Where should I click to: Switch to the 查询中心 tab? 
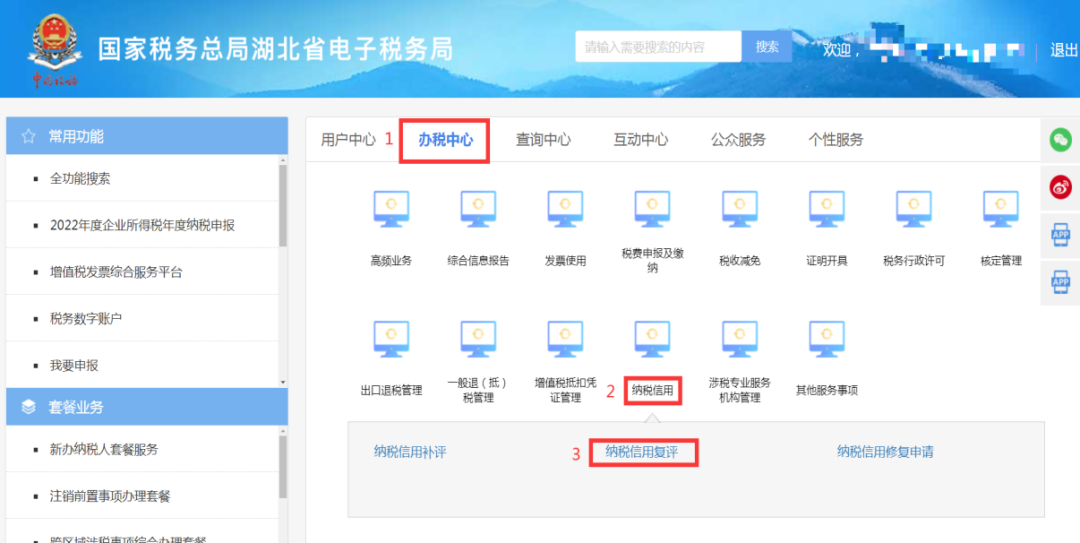click(543, 140)
